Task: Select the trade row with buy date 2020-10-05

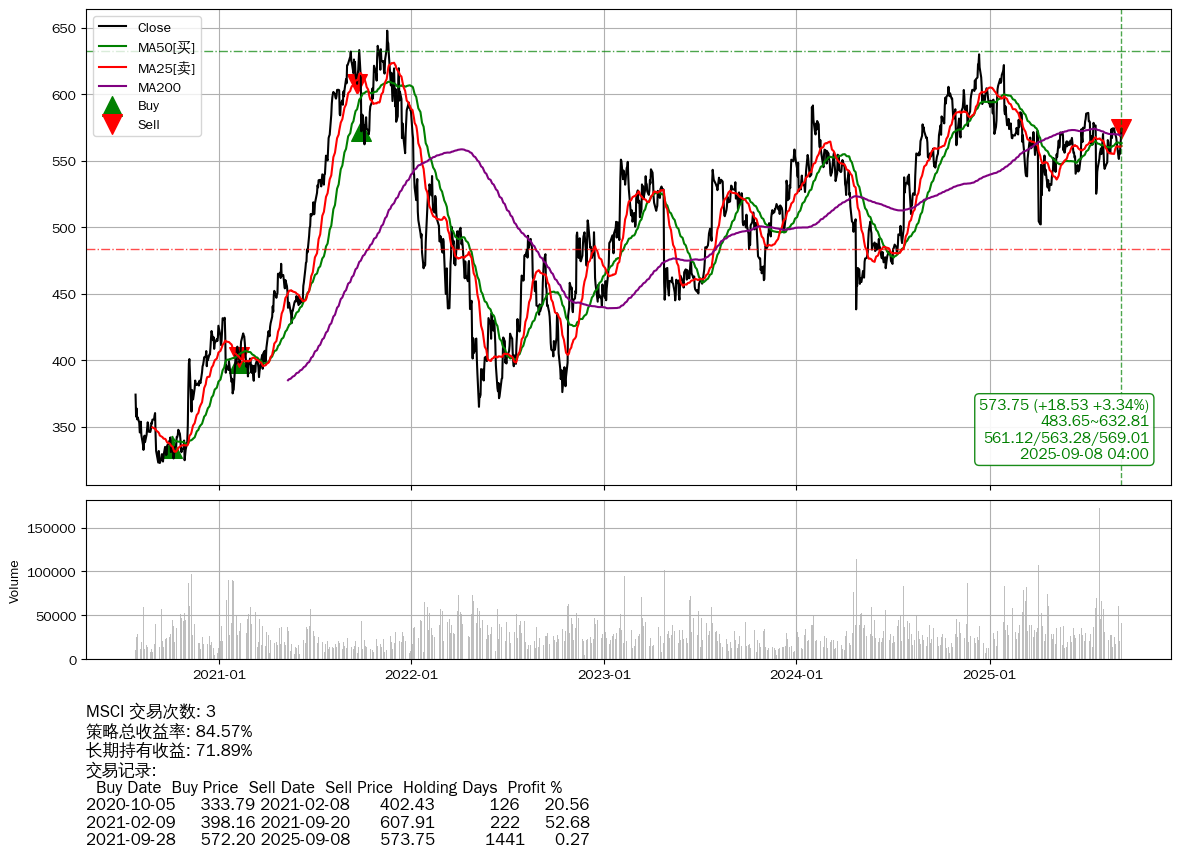Action: [x=337, y=804]
